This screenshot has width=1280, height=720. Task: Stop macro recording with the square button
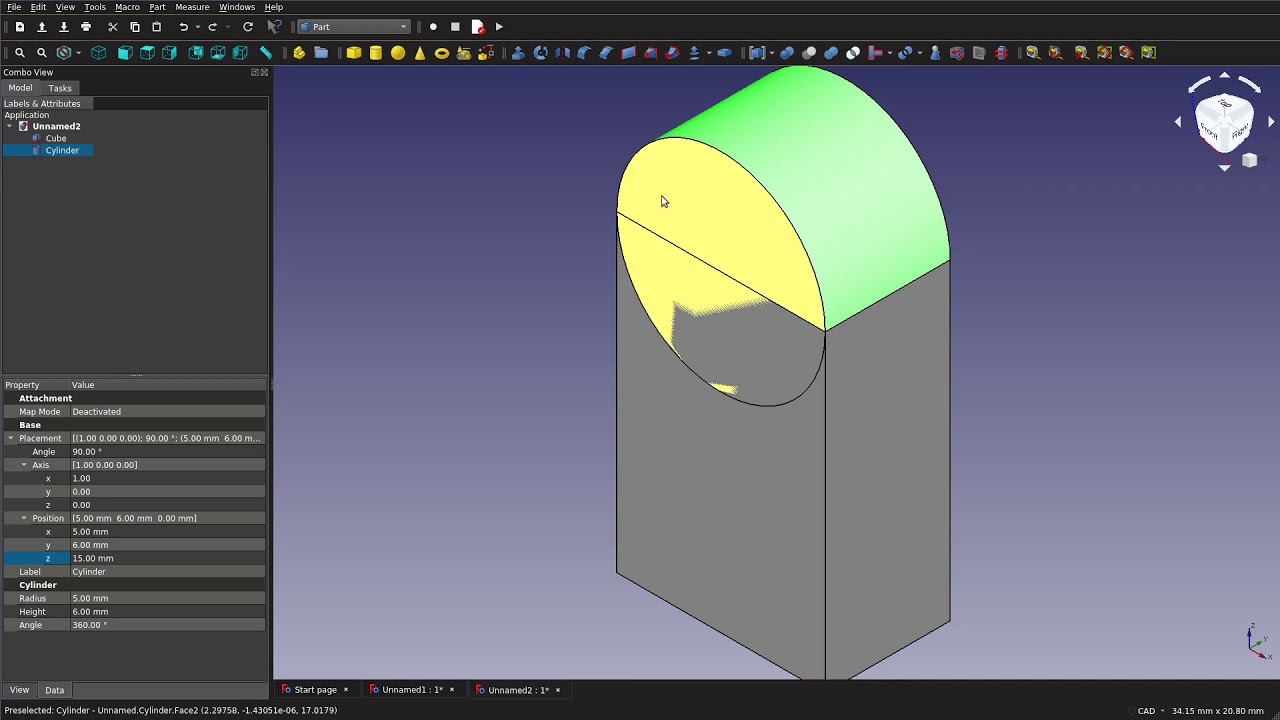[455, 27]
